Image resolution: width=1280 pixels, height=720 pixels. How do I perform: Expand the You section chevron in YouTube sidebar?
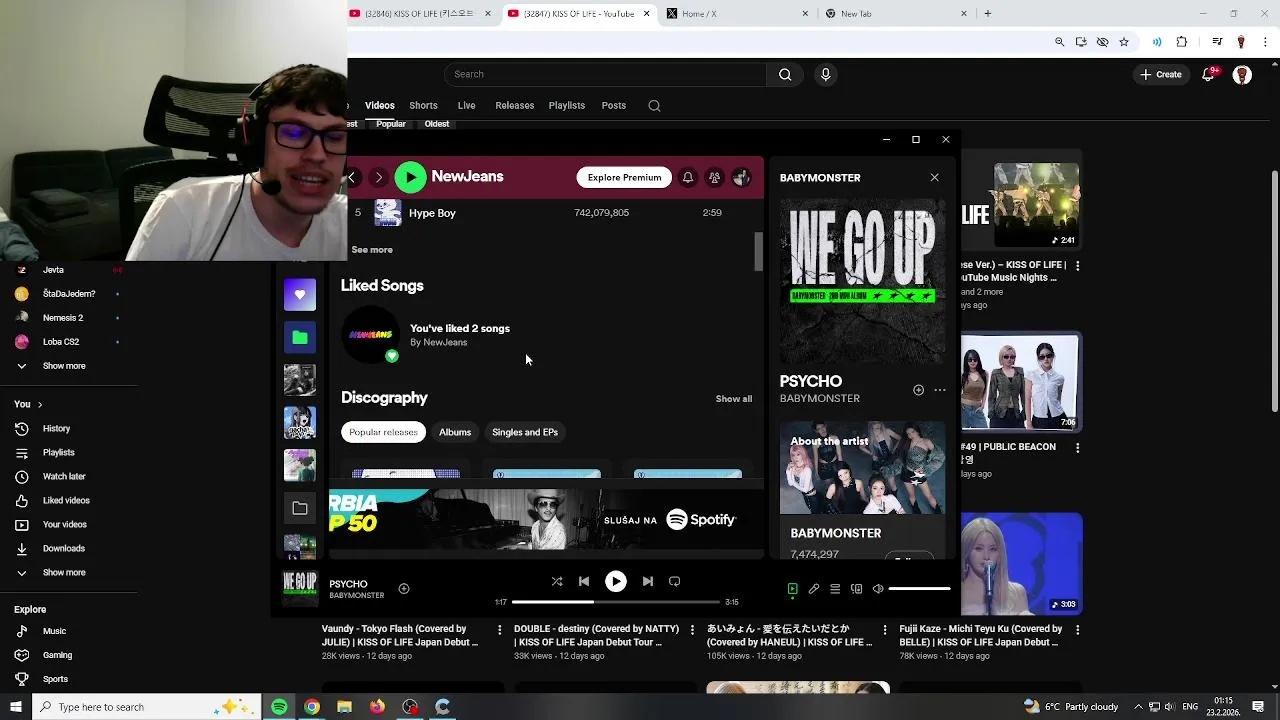point(40,404)
